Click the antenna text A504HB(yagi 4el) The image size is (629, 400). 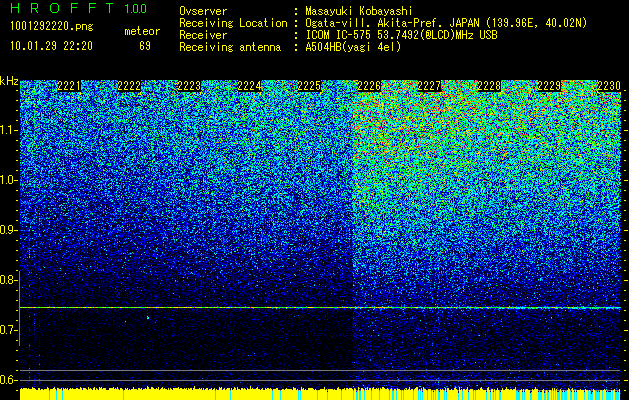click(x=353, y=47)
